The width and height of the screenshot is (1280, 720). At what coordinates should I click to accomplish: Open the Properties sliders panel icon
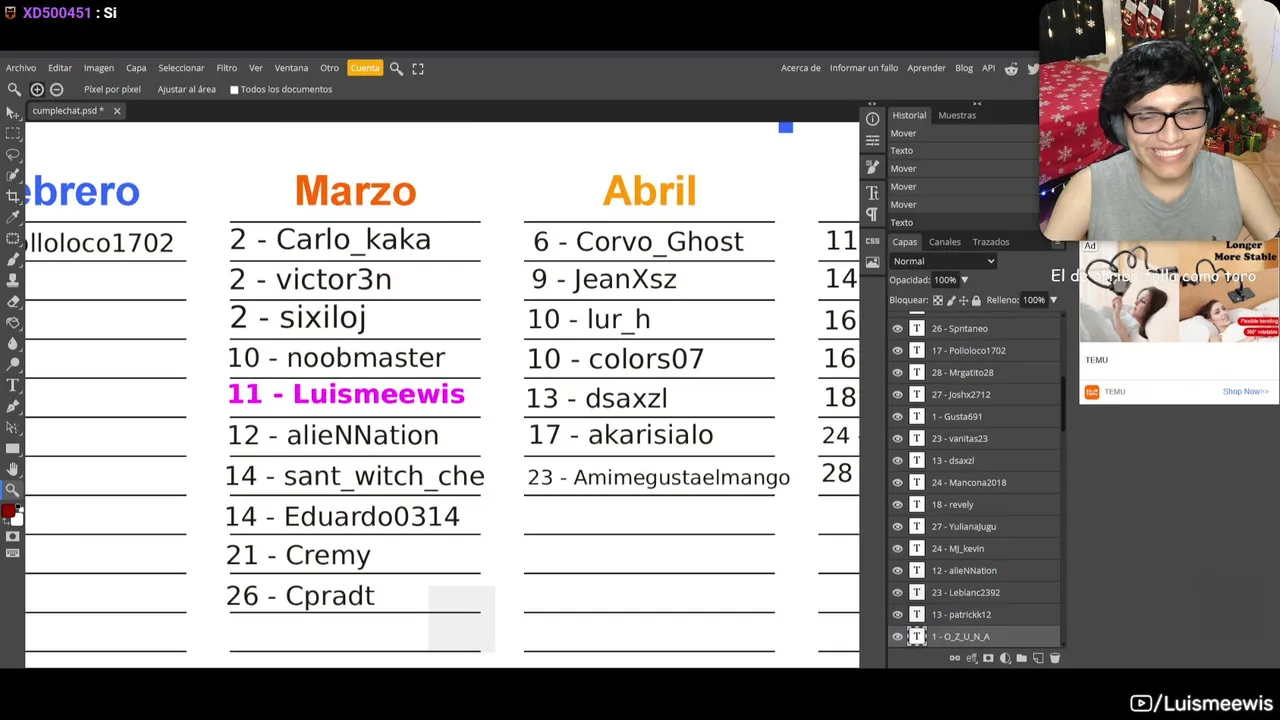point(872,141)
